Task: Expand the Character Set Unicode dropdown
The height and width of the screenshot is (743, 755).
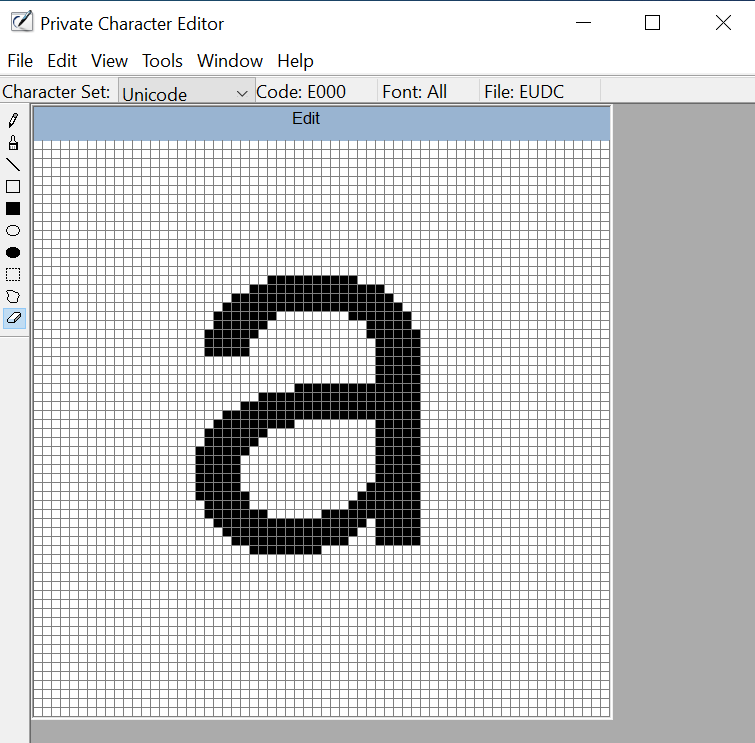Action: (187, 92)
